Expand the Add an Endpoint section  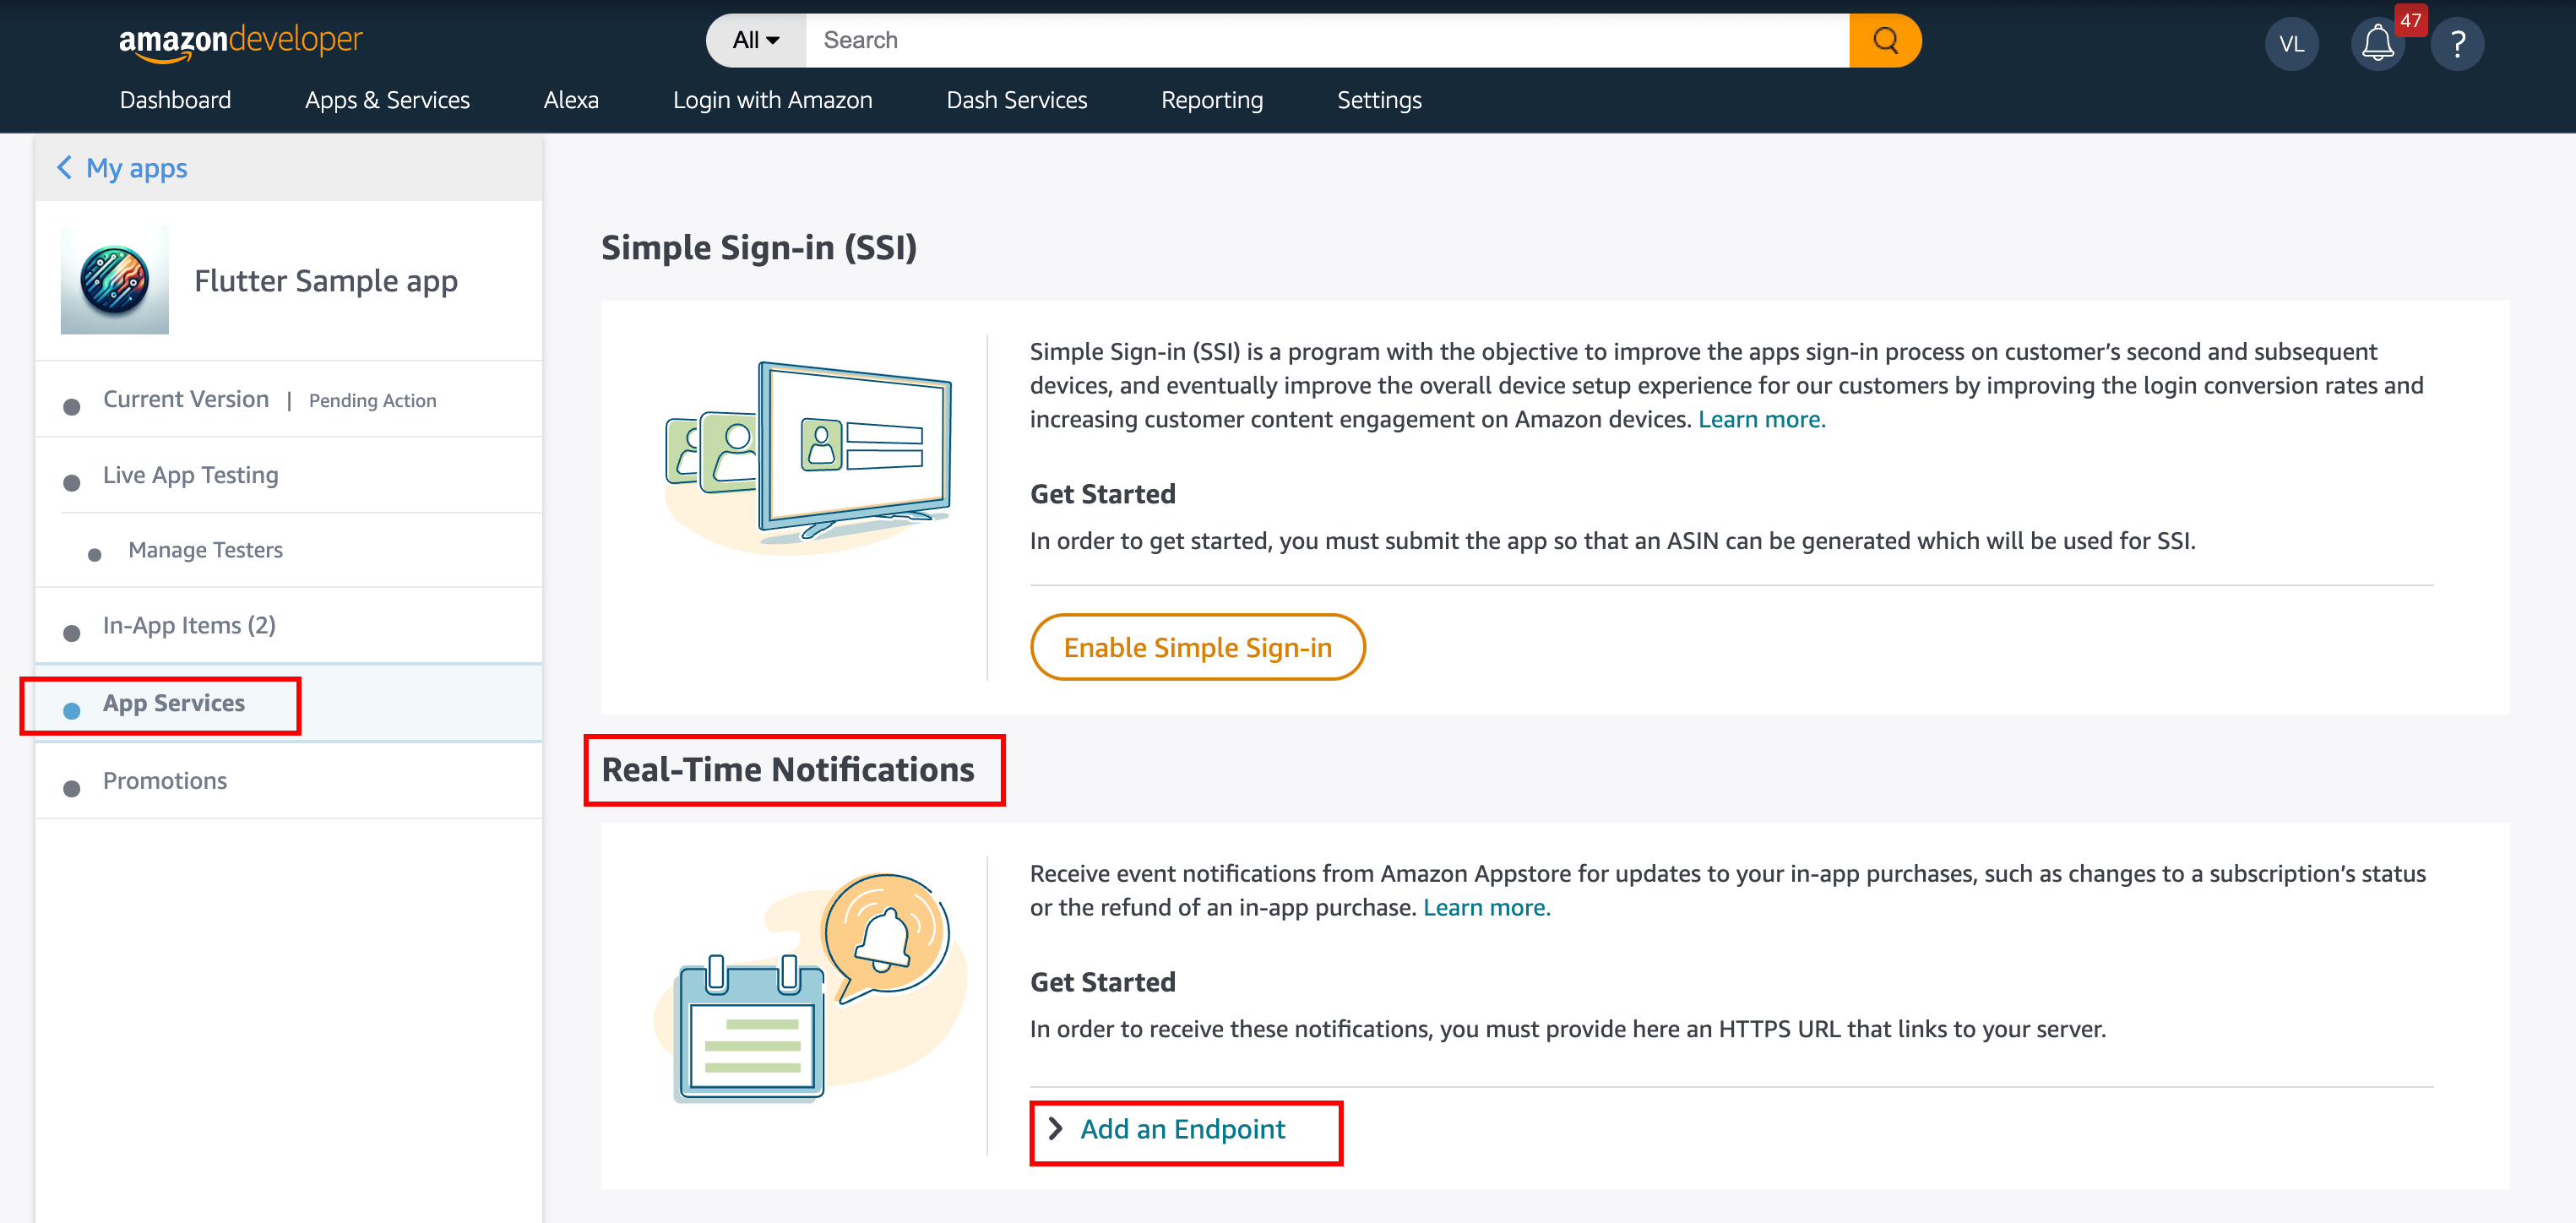tap(1182, 1130)
